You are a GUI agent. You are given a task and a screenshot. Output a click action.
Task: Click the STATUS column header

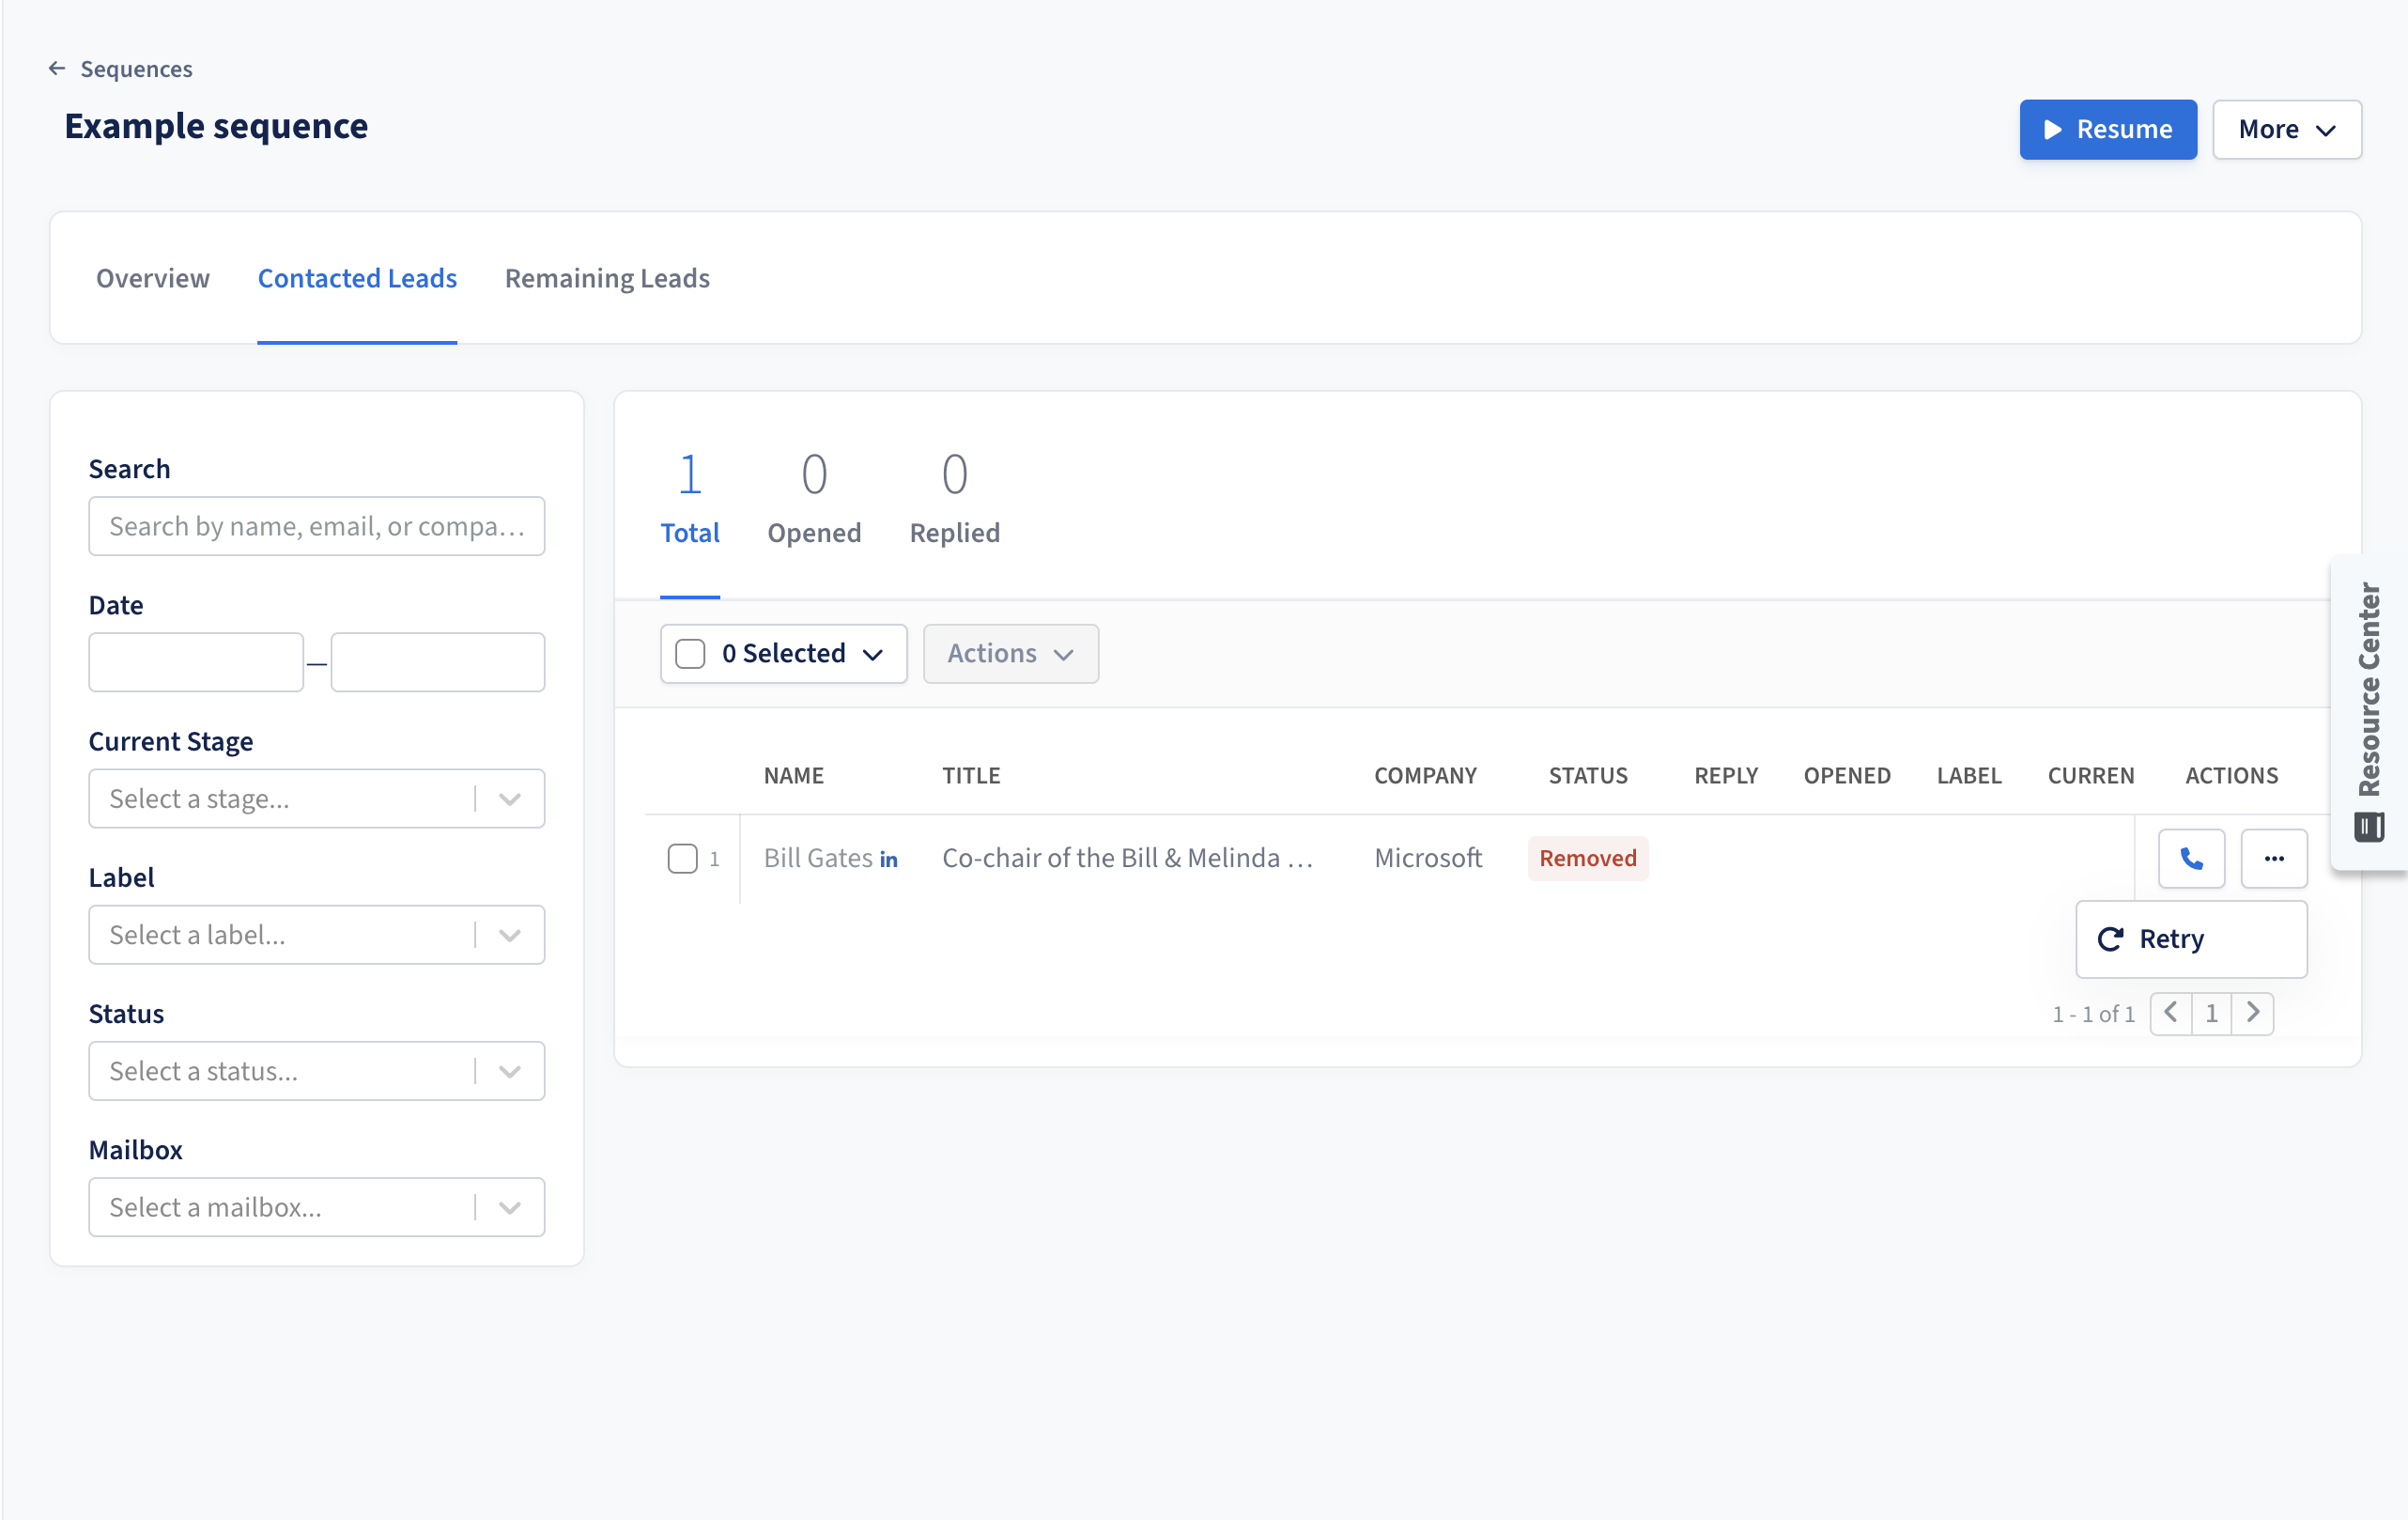click(x=1588, y=775)
